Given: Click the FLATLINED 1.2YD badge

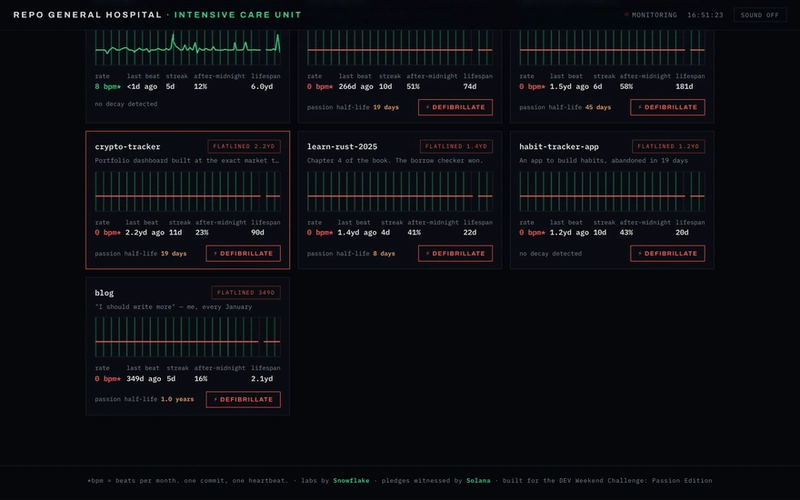Looking at the screenshot, I should coord(668,146).
